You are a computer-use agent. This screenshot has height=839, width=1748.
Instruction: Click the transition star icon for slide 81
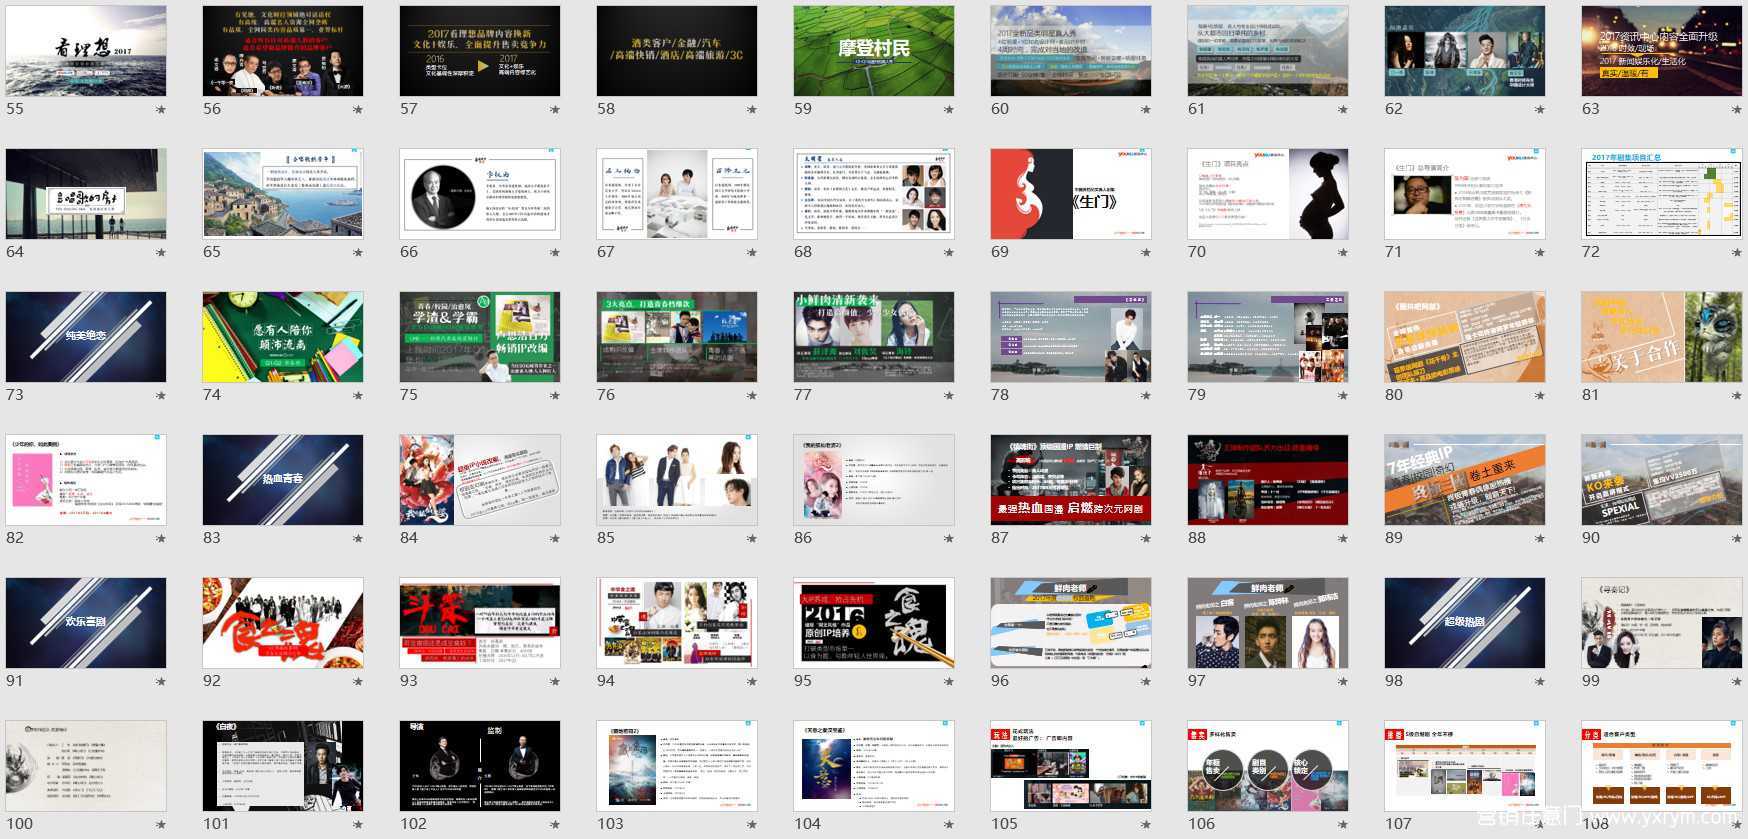1737,396
